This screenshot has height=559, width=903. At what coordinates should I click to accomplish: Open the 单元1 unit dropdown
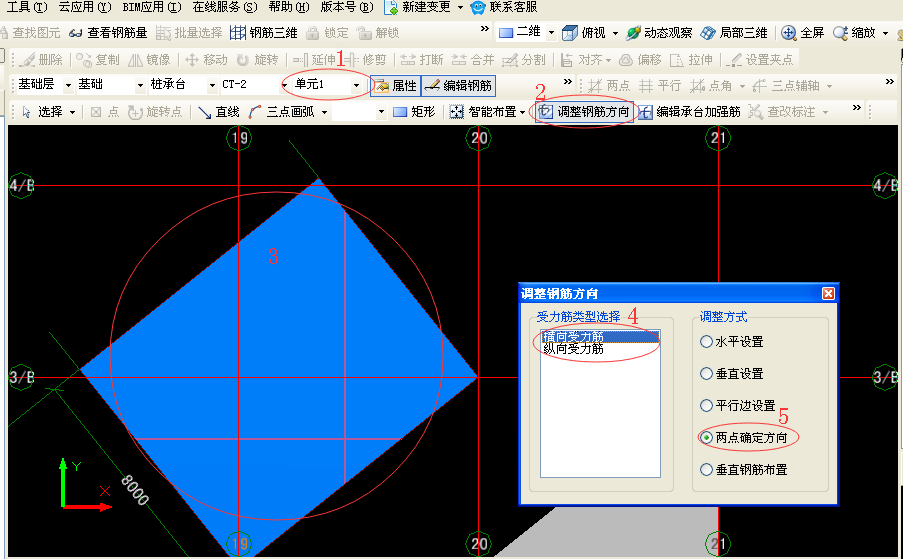tap(356, 85)
